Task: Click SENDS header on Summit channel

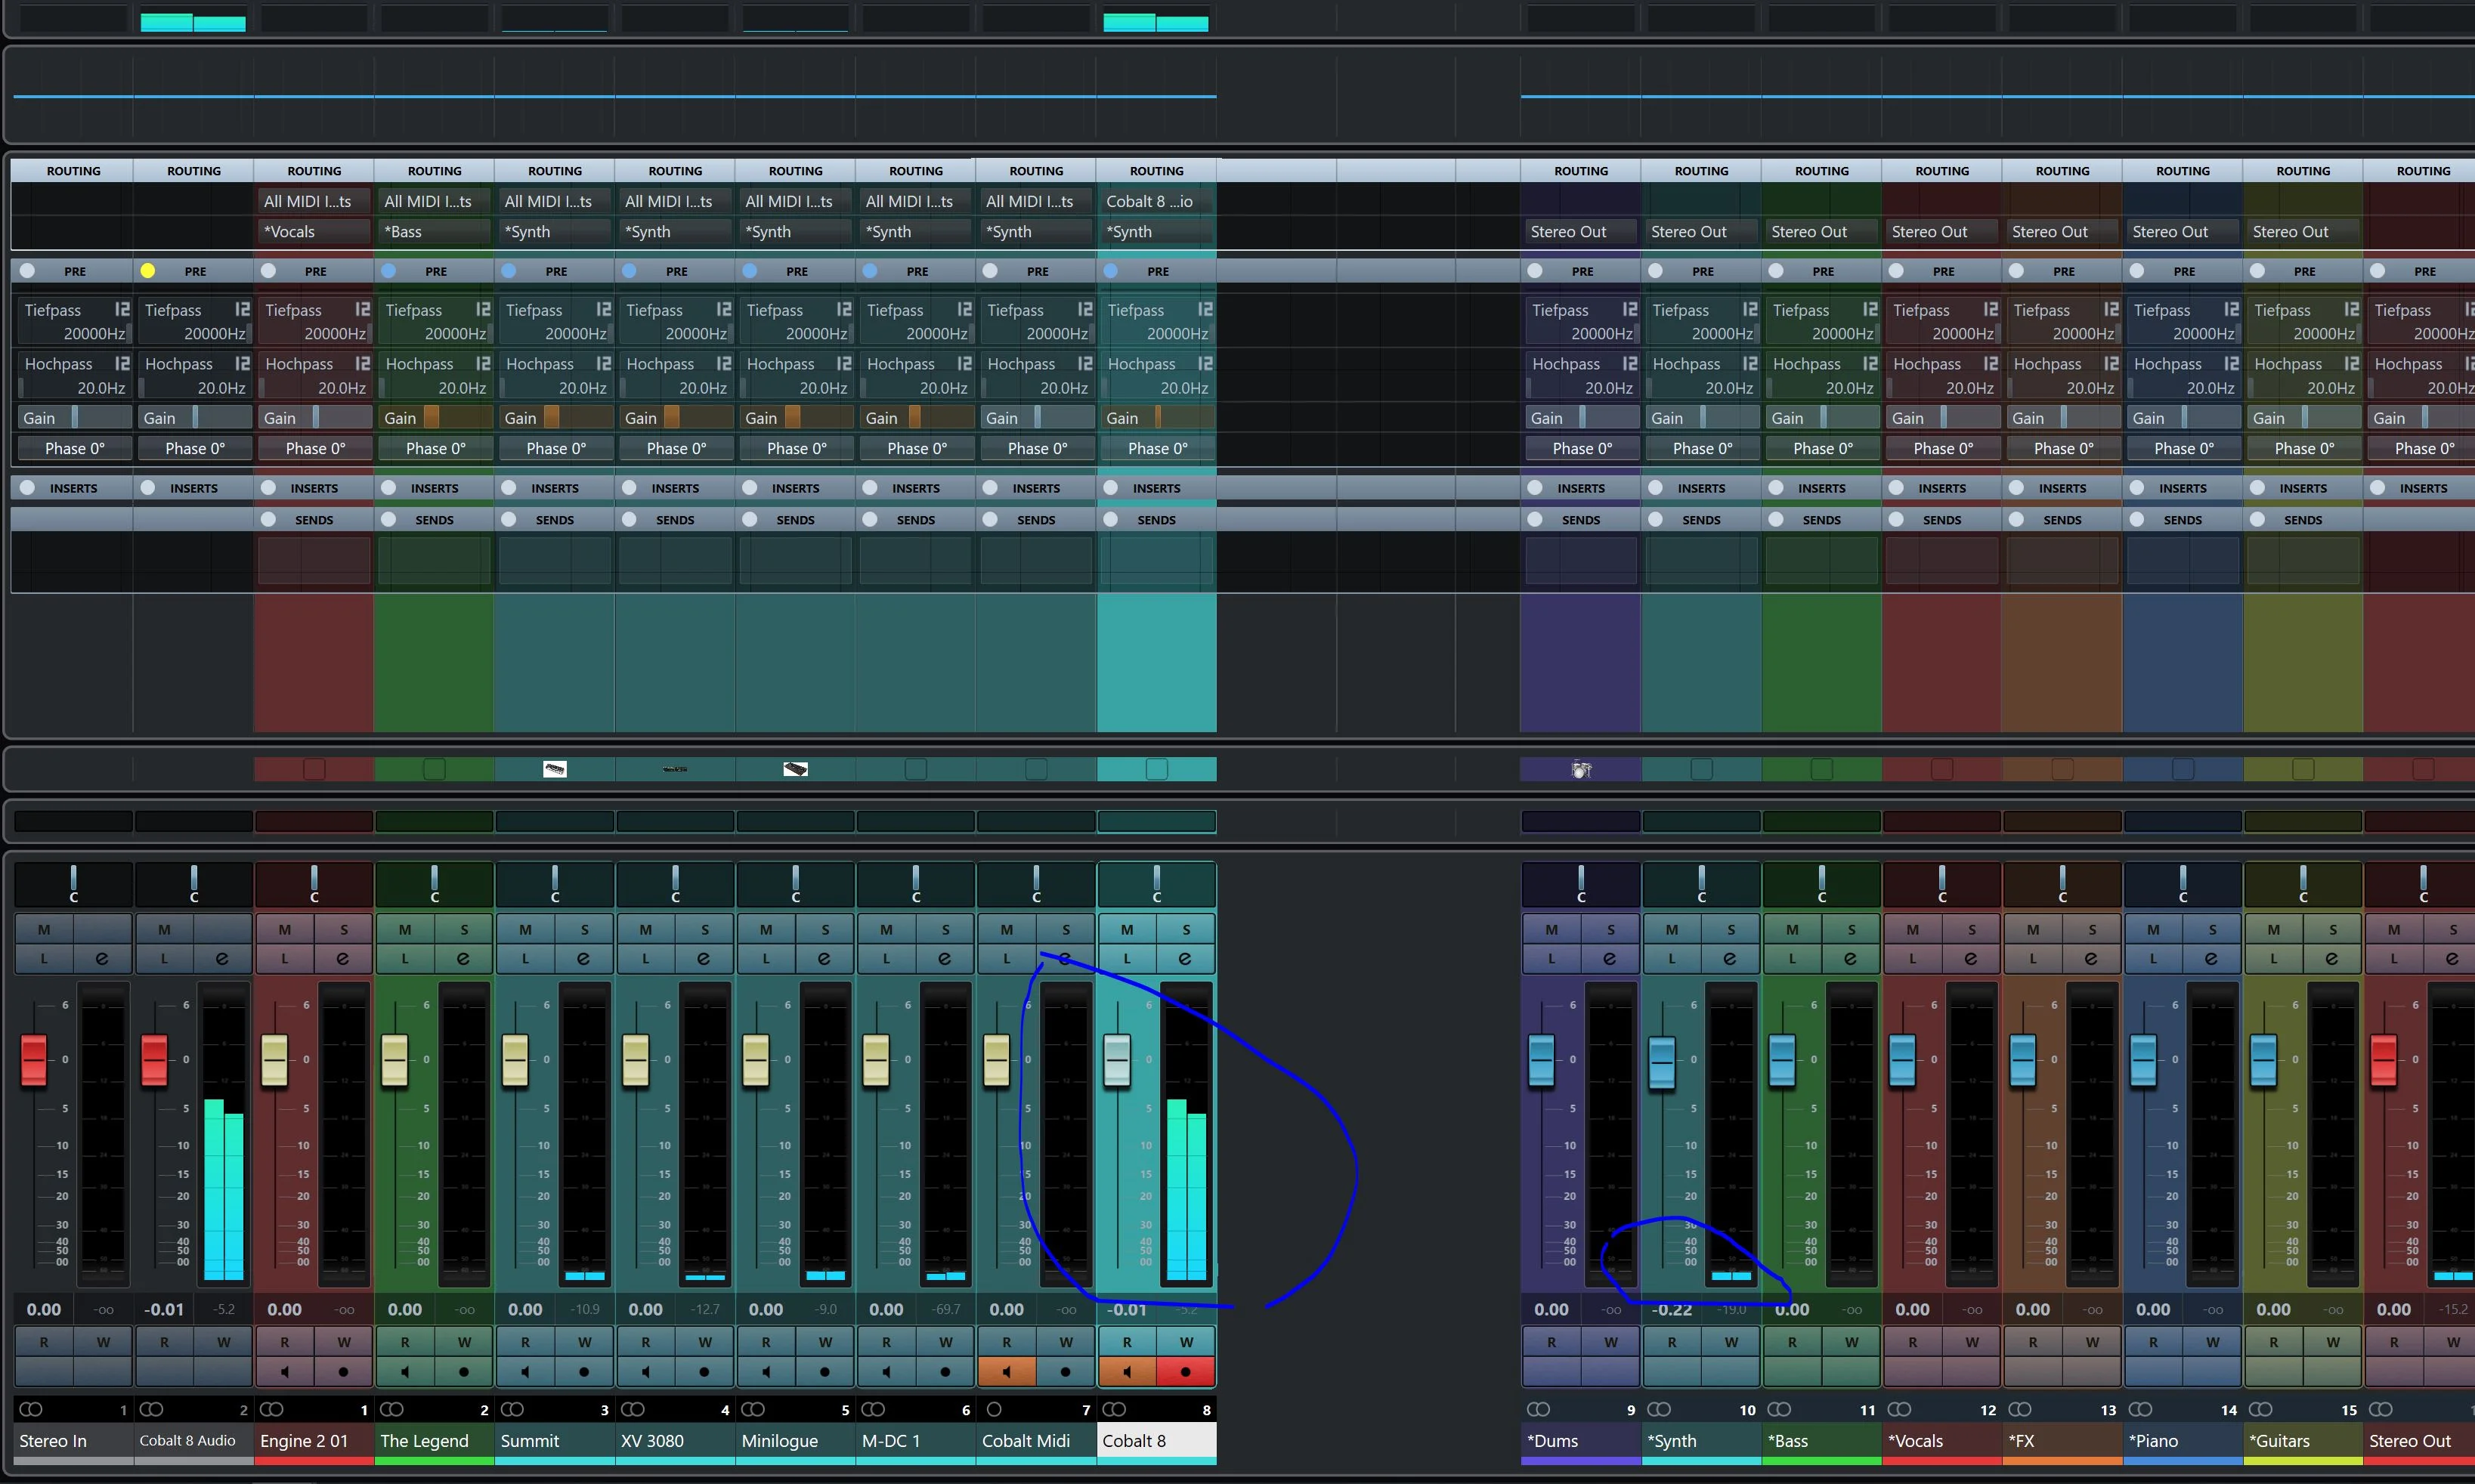Action: (555, 520)
